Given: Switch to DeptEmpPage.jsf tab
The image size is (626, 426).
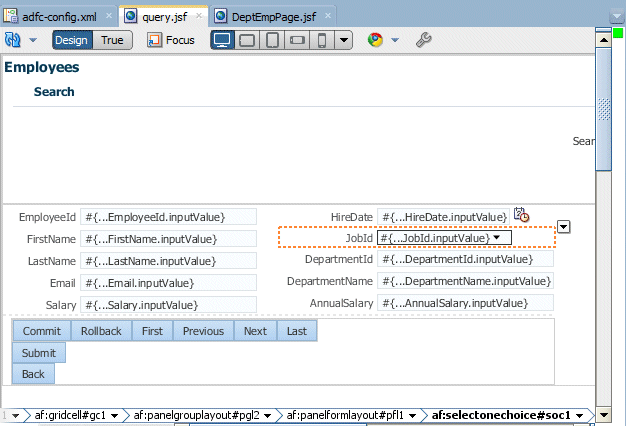Looking at the screenshot, I should [x=273, y=17].
